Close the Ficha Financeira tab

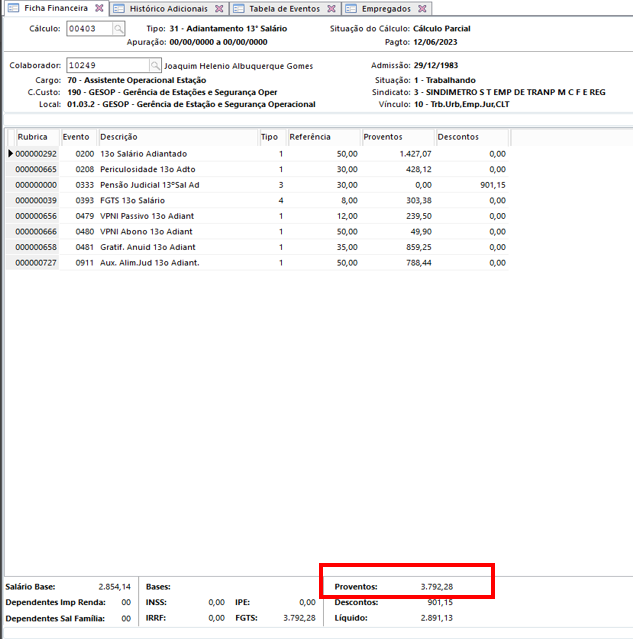click(99, 8)
